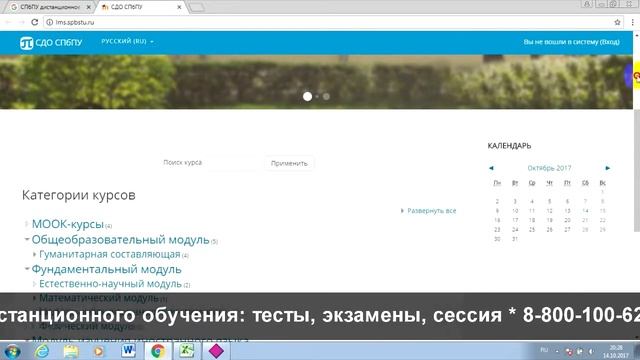The height and width of the screenshot is (360, 640).
Task: Click Развернуть все link
Action: point(431,211)
